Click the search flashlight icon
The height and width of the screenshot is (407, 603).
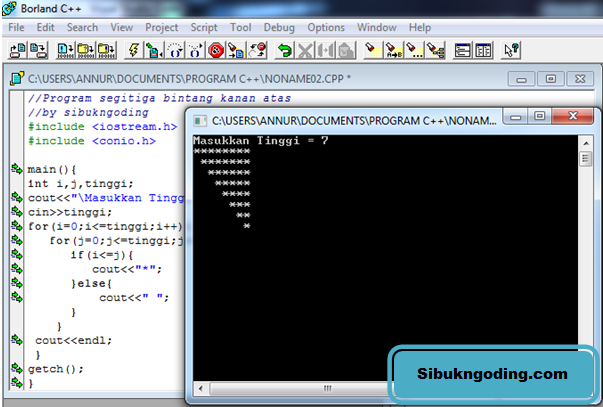pos(373,50)
